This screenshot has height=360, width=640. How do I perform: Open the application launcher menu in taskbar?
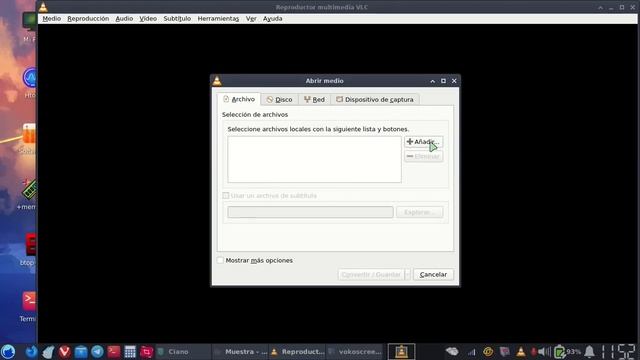click(8, 351)
